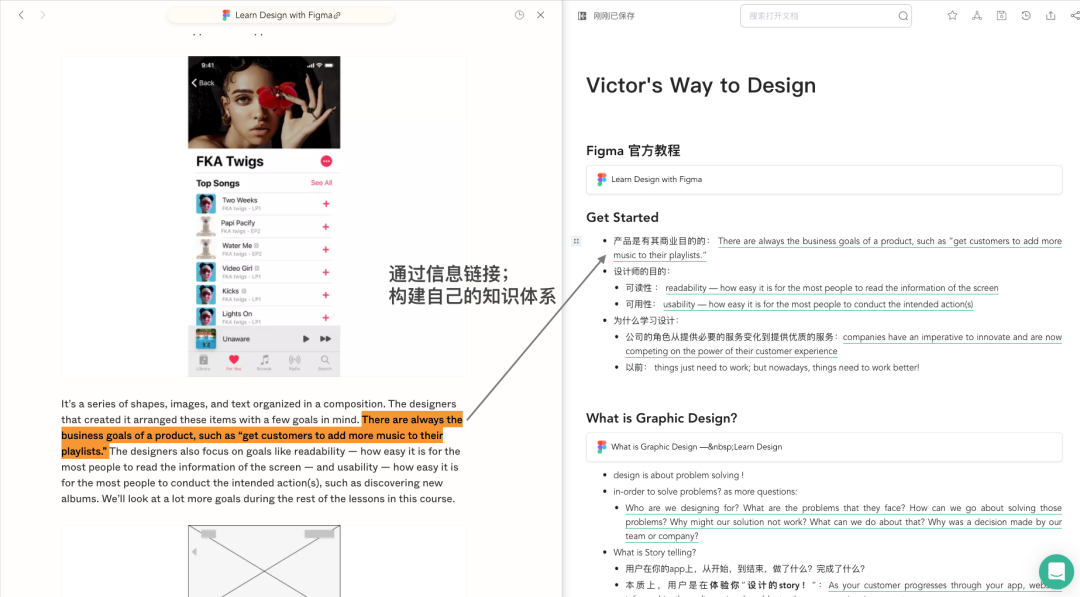Click the What is Story telling? bullet
The image size is (1080, 597).
click(654, 552)
